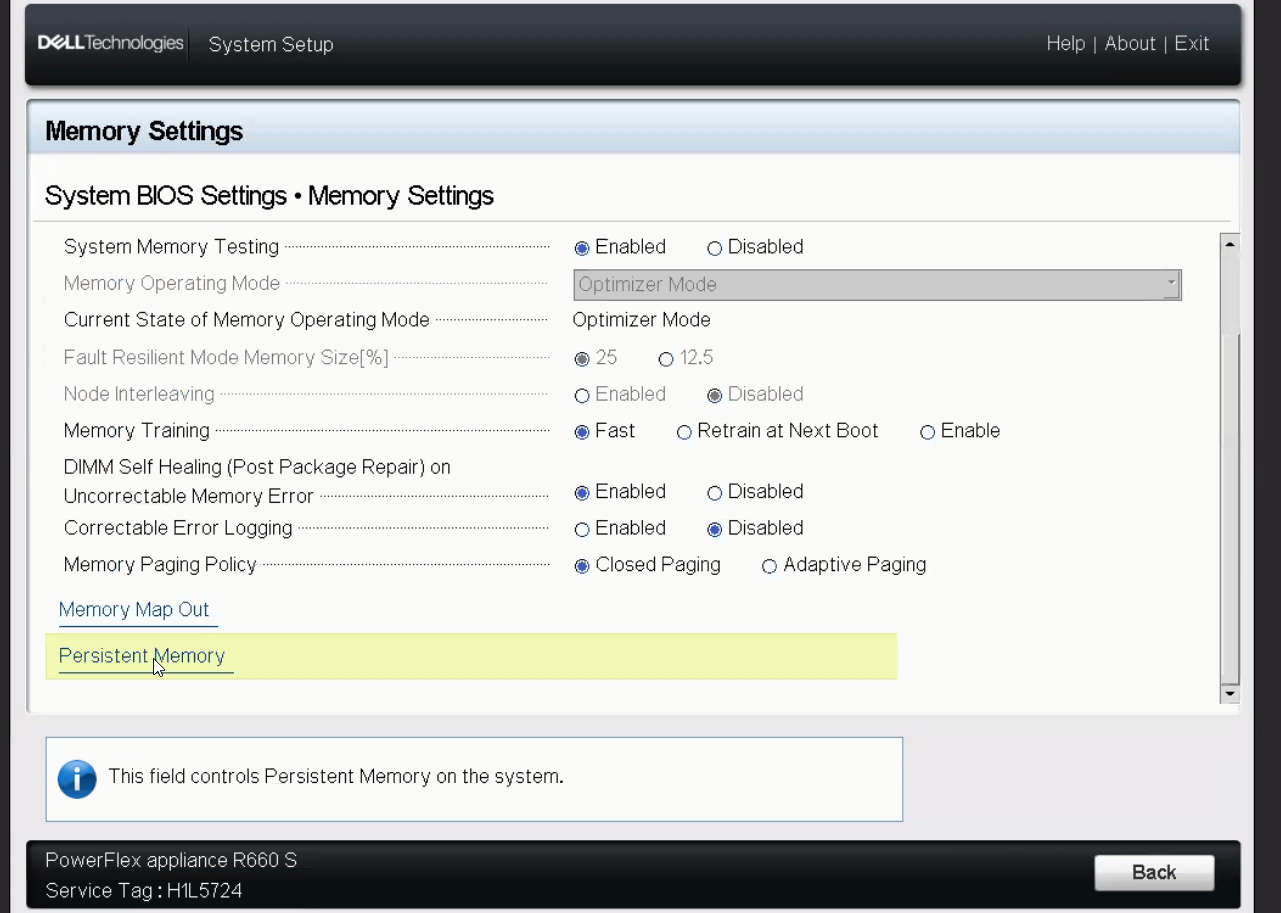
Task: Disable System Memory Testing
Action: click(x=715, y=248)
